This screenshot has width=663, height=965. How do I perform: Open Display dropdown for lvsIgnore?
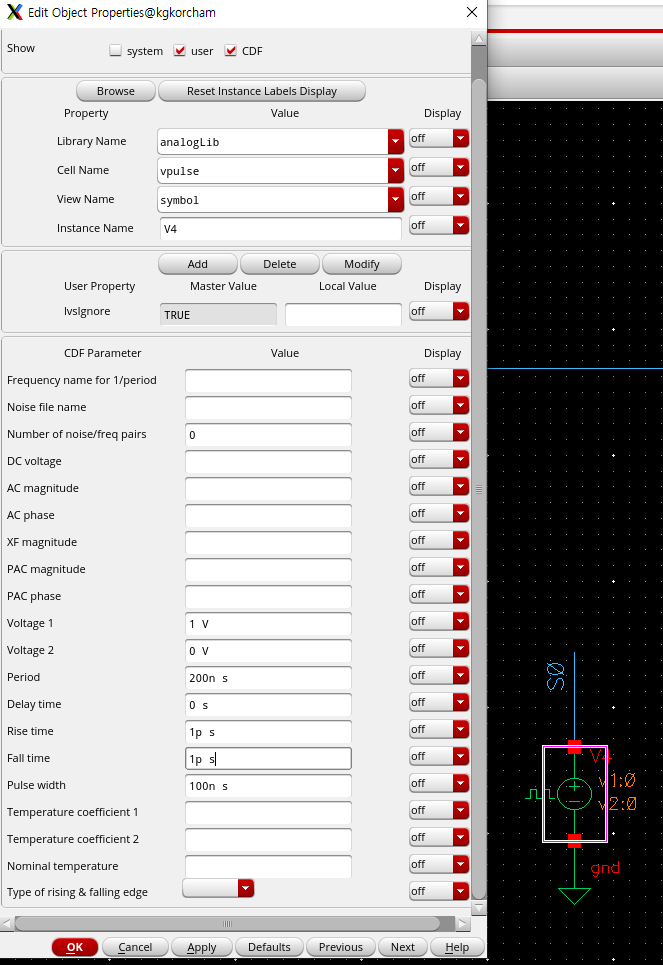(460, 311)
